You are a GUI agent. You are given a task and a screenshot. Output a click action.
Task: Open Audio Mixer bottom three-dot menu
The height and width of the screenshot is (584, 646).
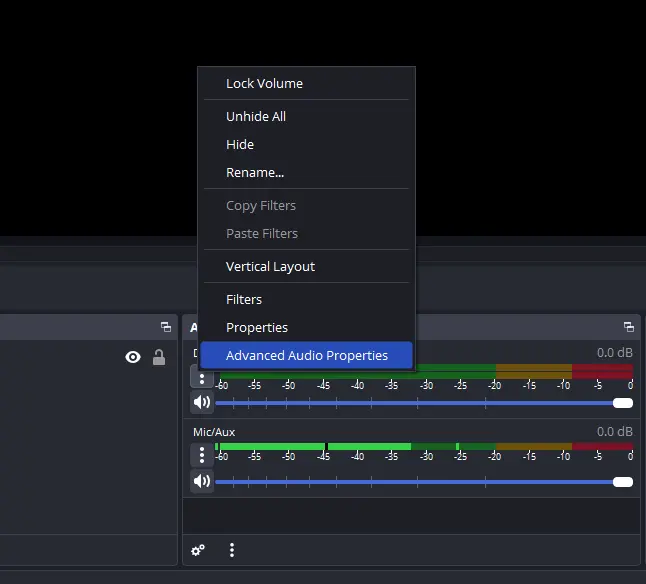[x=232, y=550]
